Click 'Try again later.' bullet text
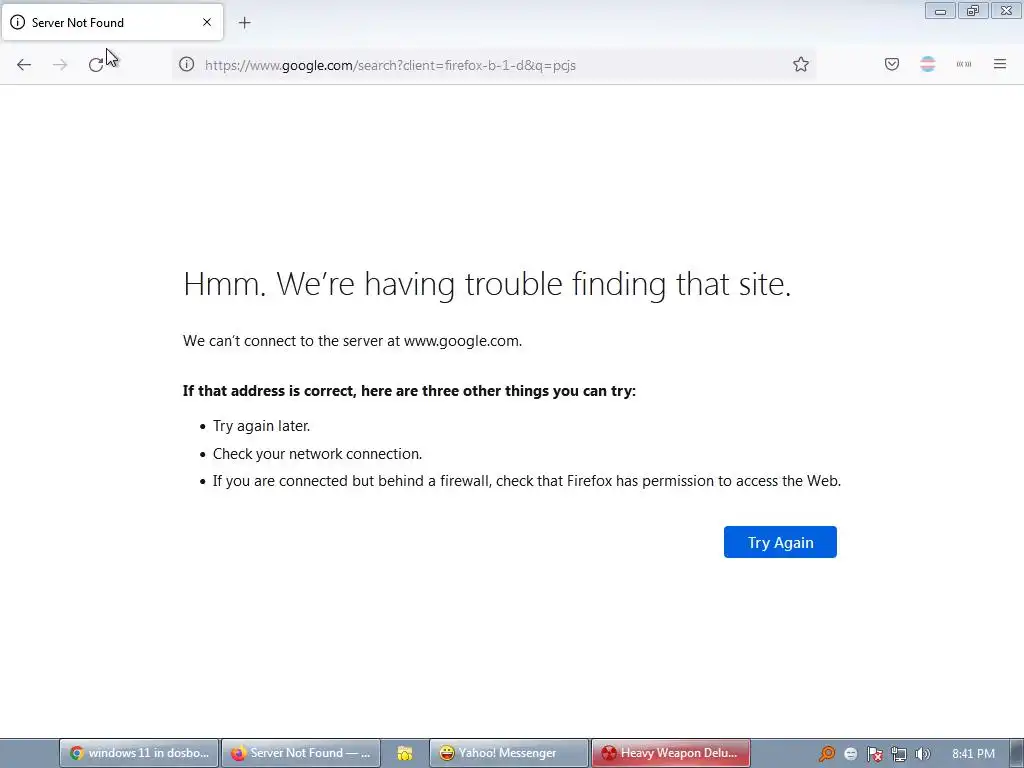The height and width of the screenshot is (768, 1024). (x=261, y=426)
